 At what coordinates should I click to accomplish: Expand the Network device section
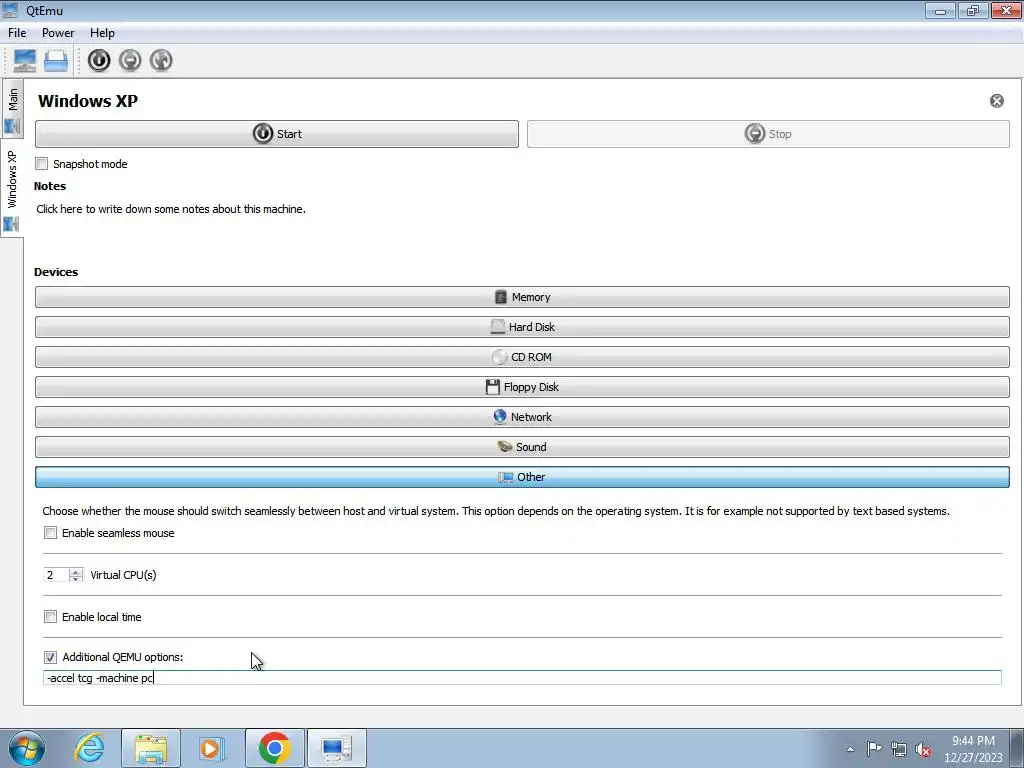click(x=522, y=417)
